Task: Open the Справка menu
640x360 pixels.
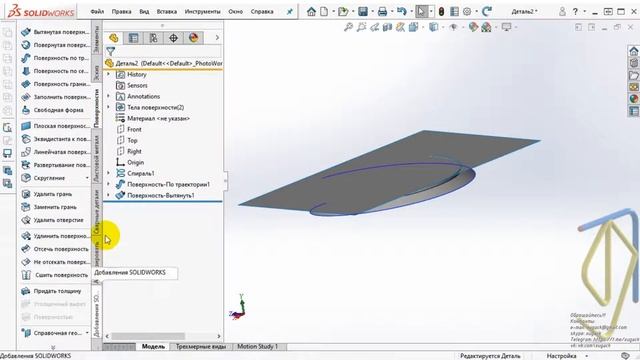Action: [262, 11]
